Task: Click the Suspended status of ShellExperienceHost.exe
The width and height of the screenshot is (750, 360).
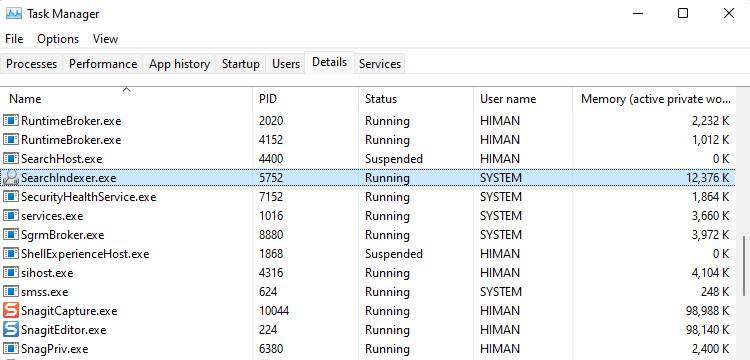Action: 394,254
